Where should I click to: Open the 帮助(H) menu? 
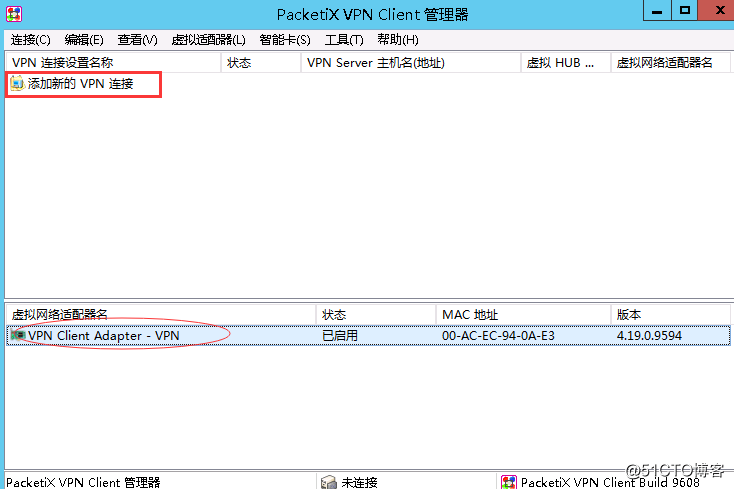(x=398, y=40)
